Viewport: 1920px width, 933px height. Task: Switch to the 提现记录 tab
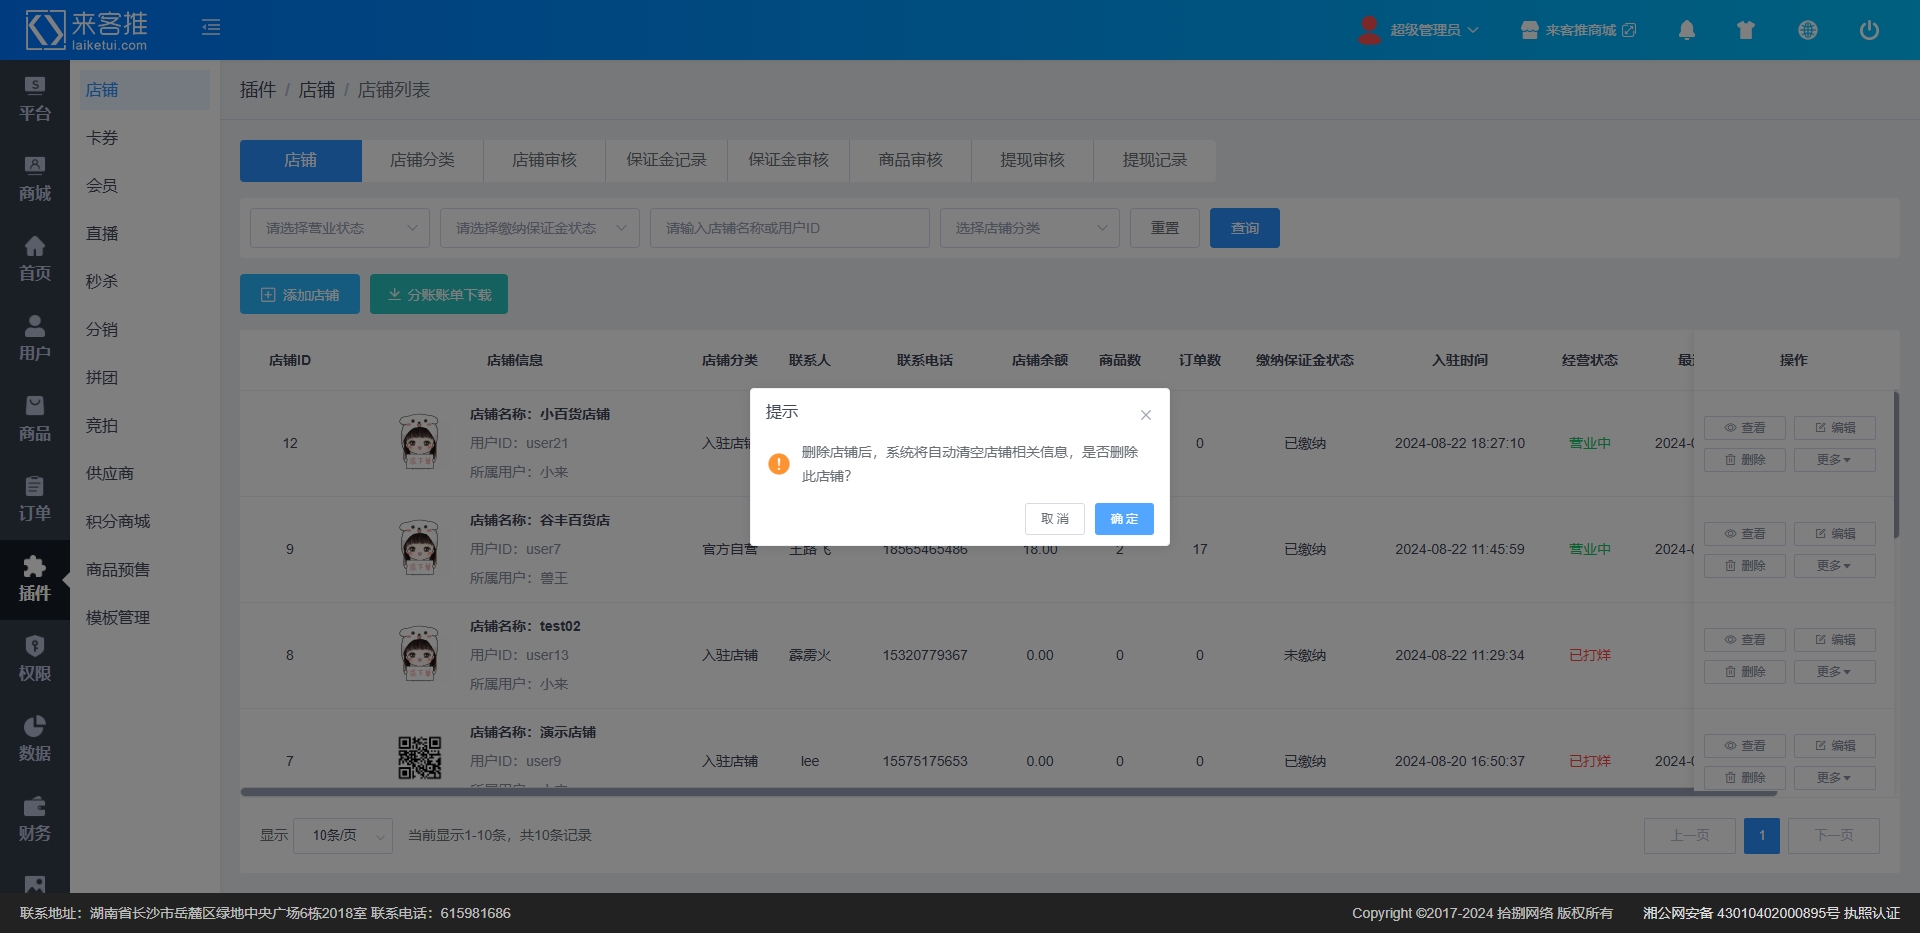coord(1154,160)
